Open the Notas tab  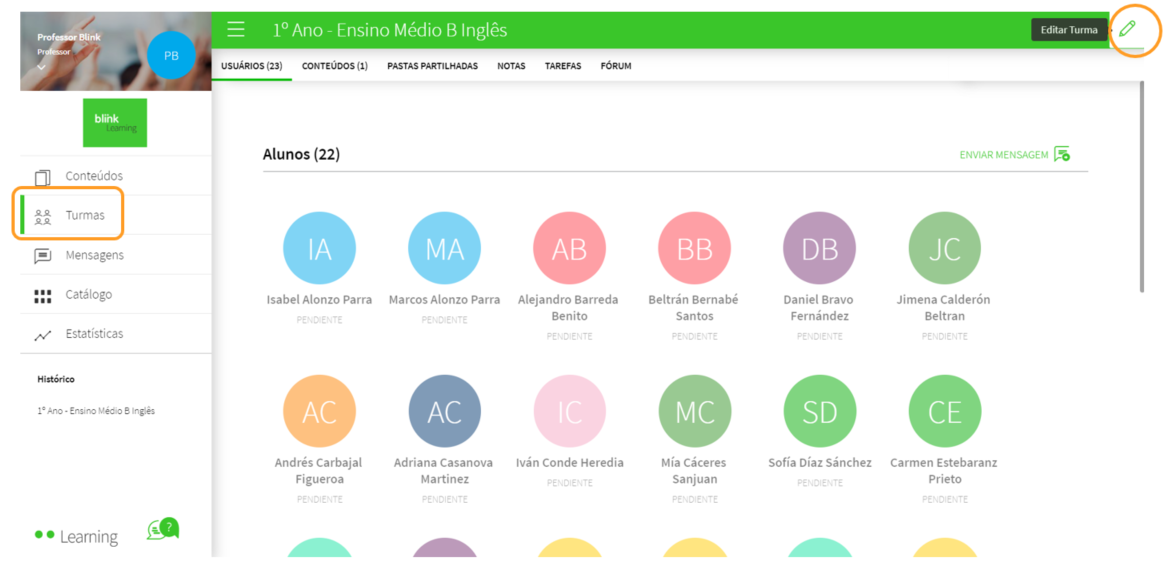[511, 66]
